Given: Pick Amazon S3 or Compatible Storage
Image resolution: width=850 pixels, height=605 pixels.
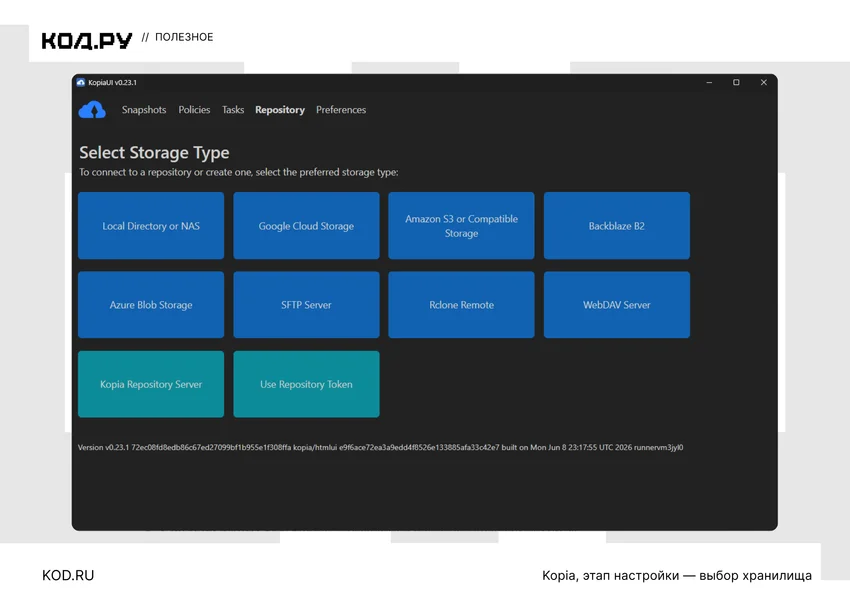Looking at the screenshot, I should coord(461,226).
